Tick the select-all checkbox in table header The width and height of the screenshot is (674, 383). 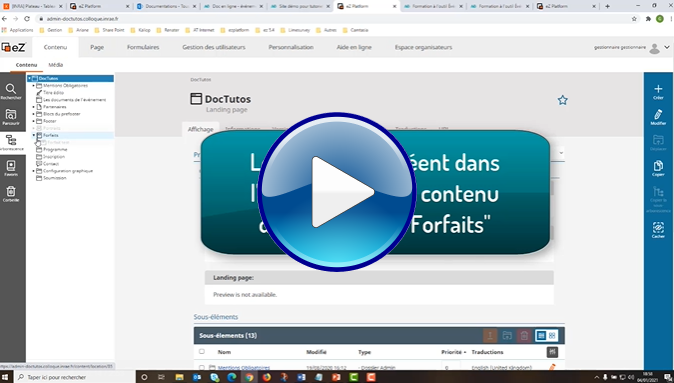[202, 352]
